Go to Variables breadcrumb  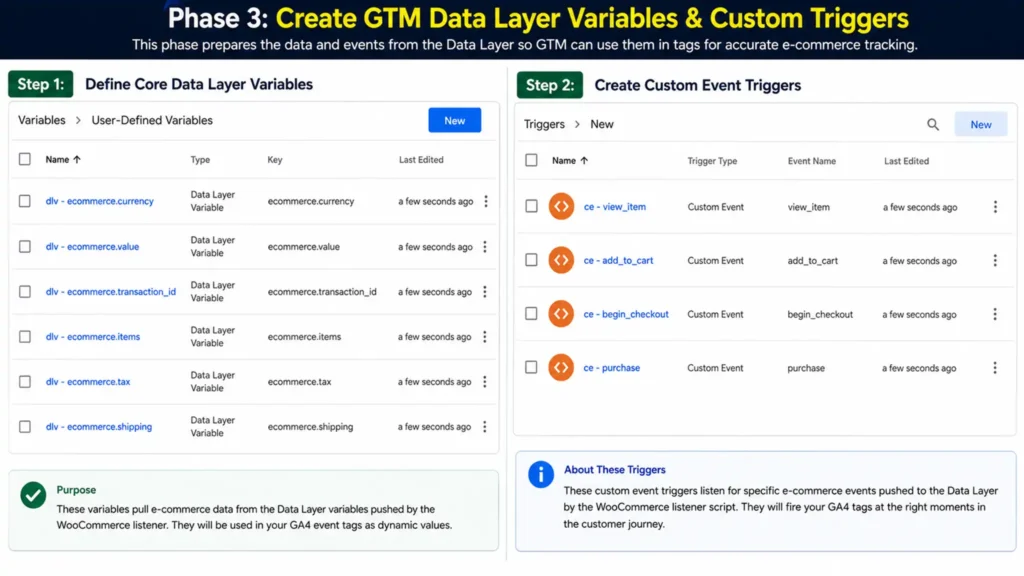[42, 120]
